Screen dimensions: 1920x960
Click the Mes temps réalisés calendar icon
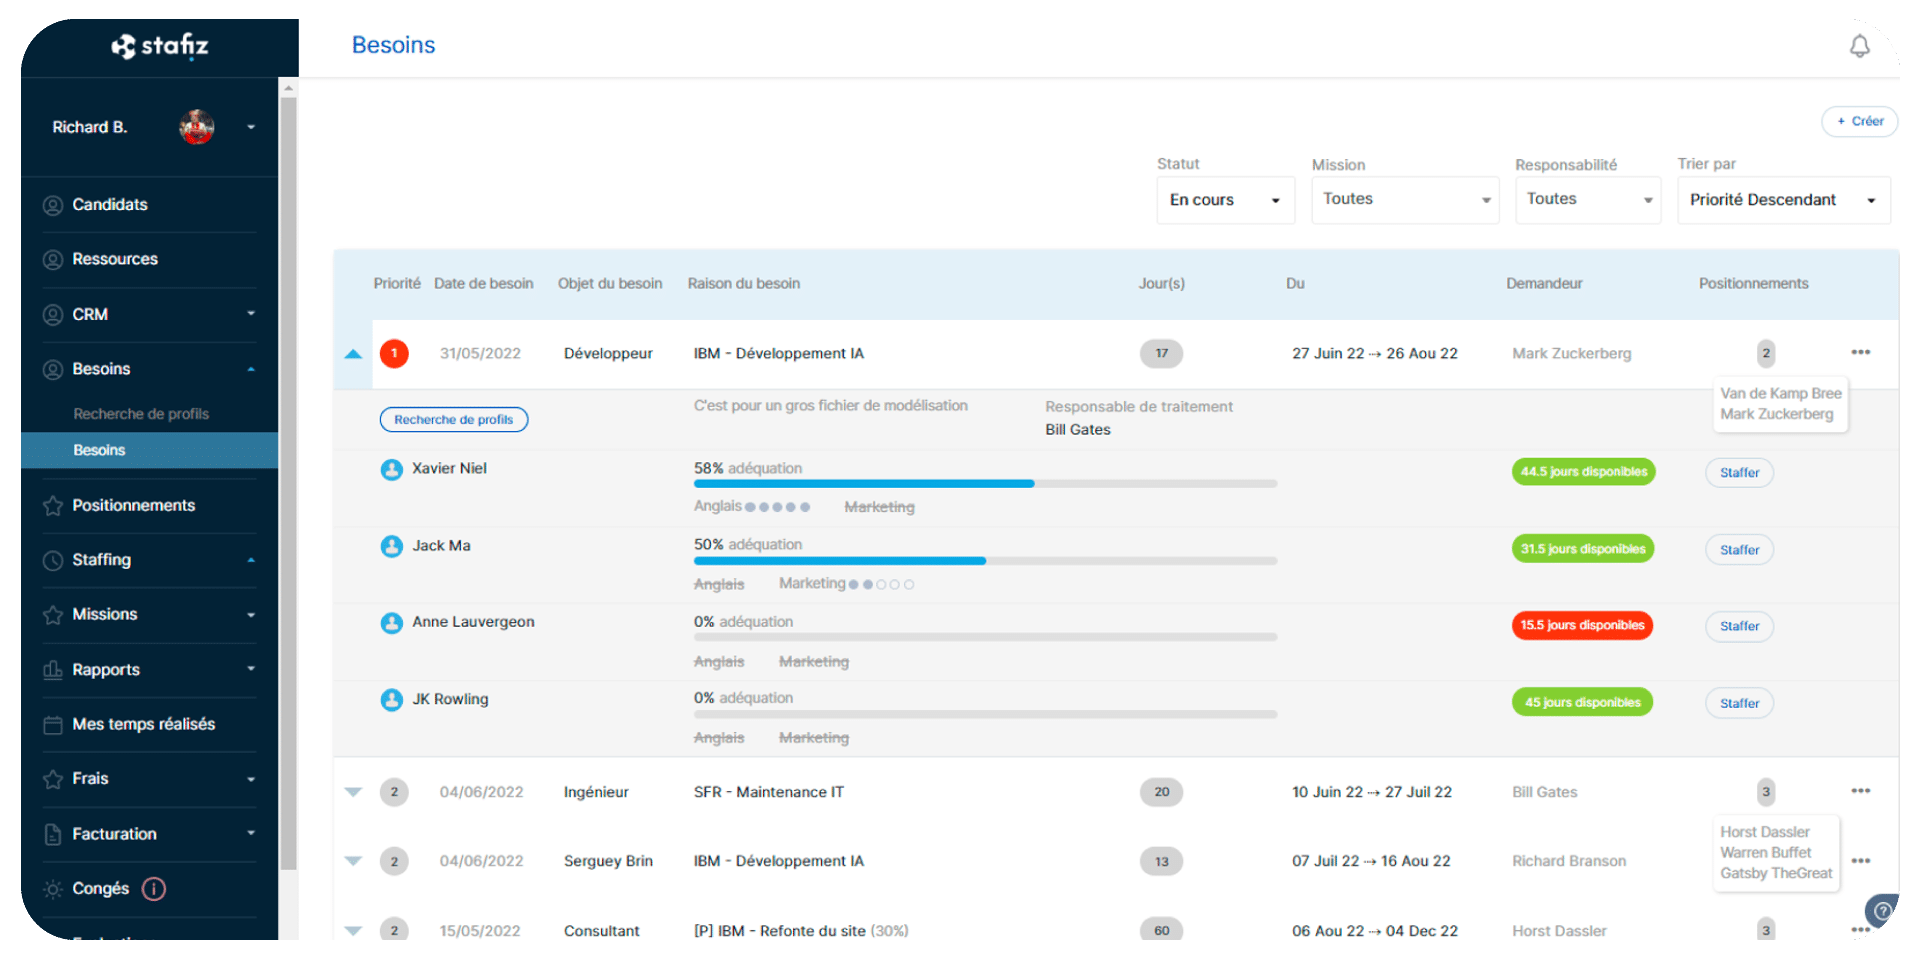53,725
